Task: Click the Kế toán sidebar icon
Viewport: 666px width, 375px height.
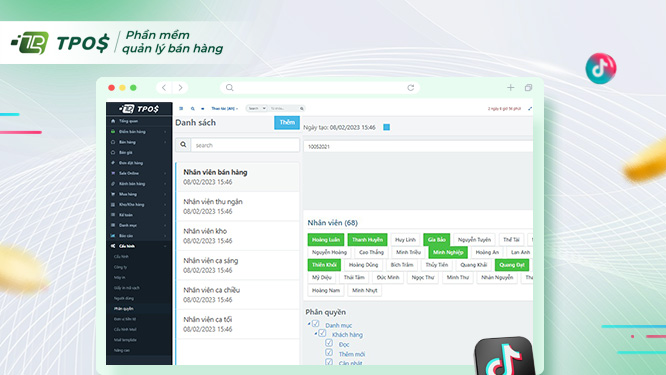Action: coord(113,215)
